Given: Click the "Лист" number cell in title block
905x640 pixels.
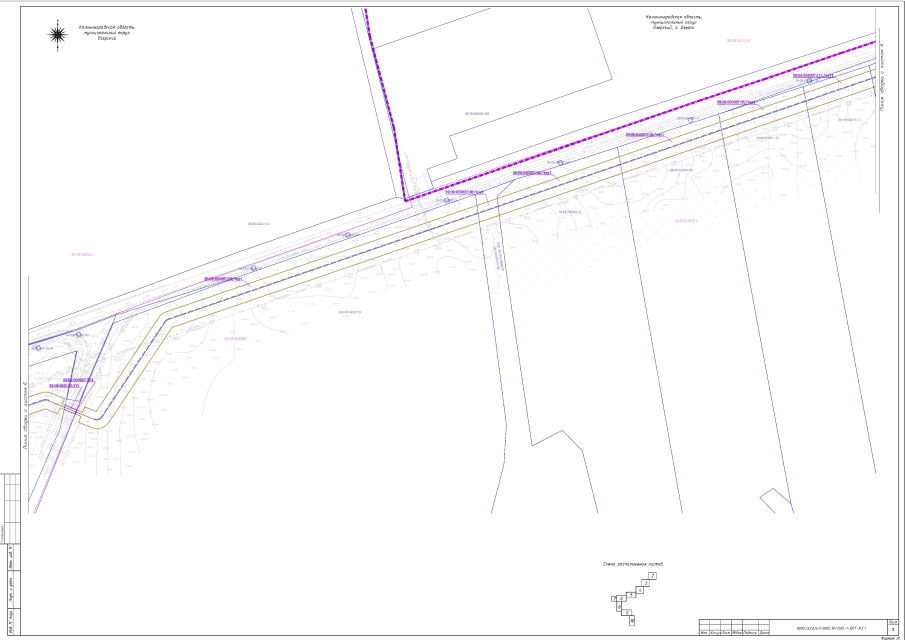Looking at the screenshot, I should click(x=878, y=629).
